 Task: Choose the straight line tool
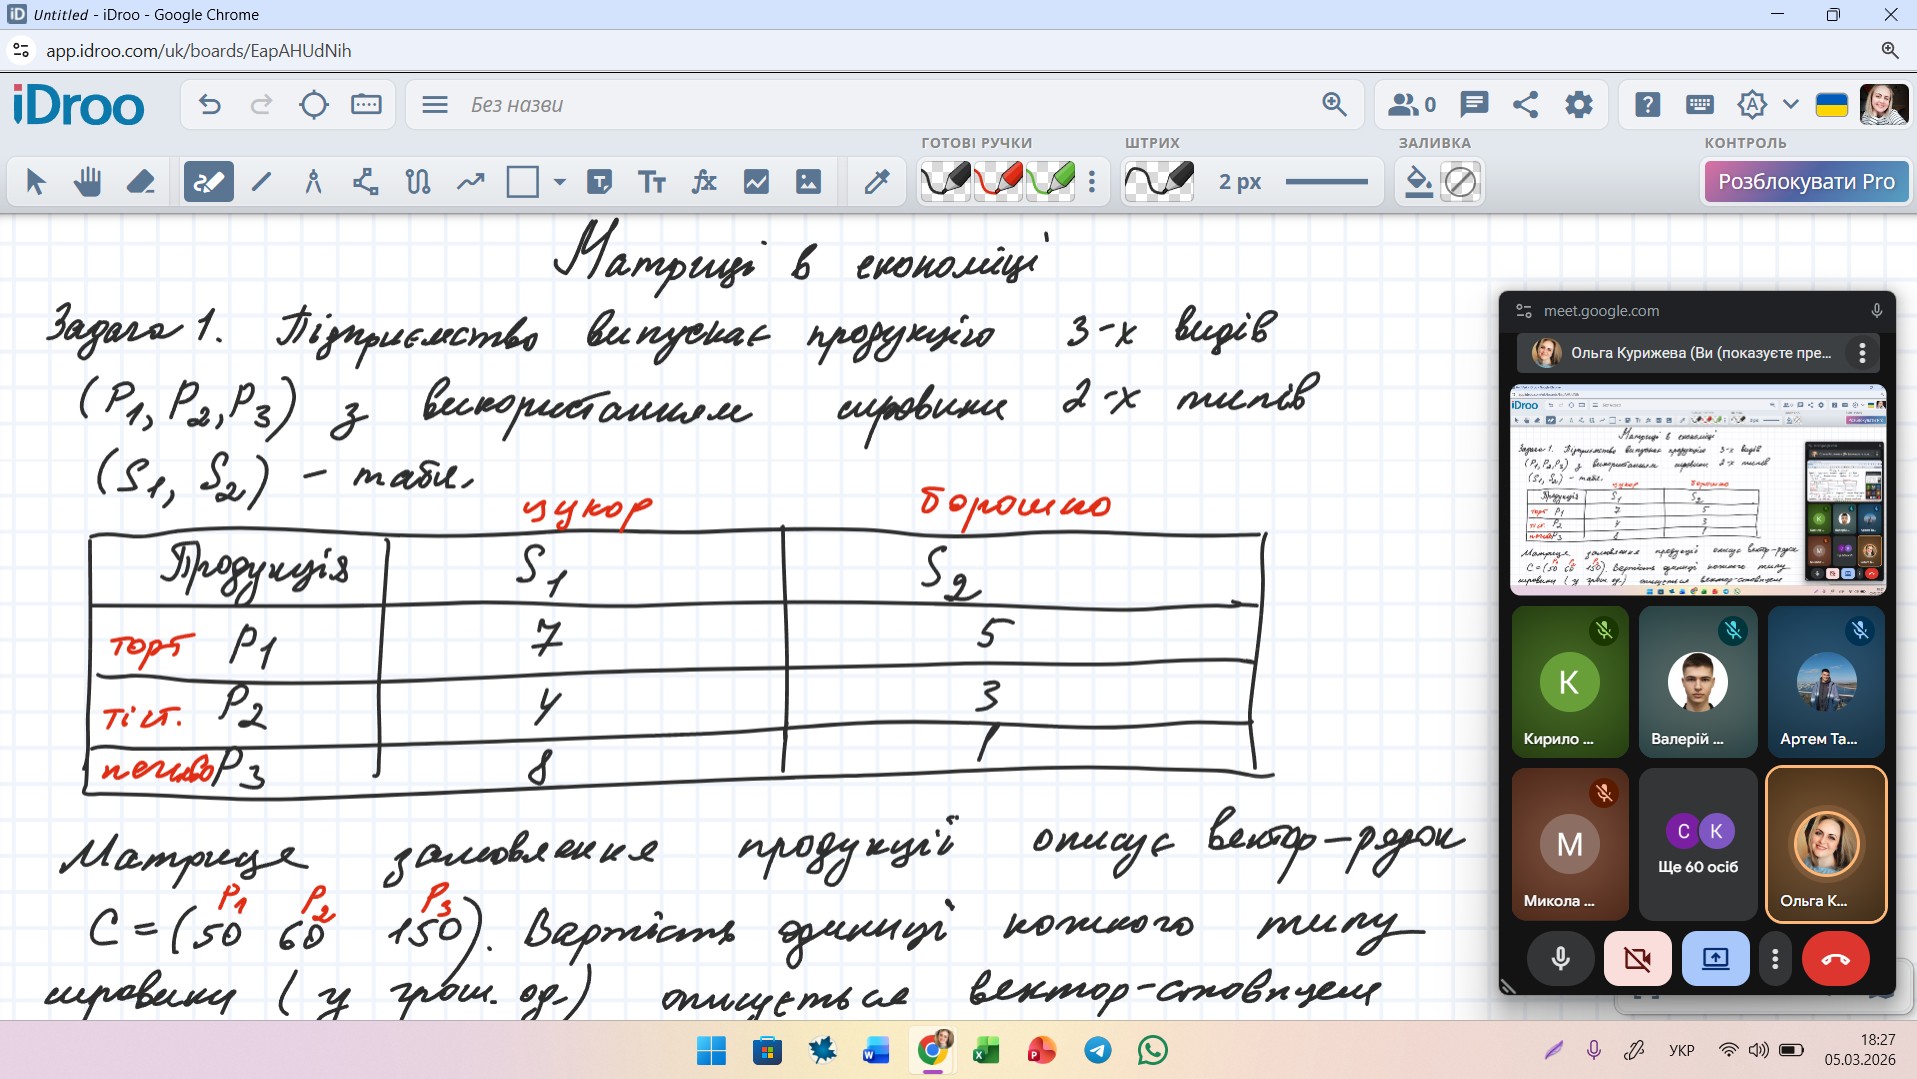pos(261,182)
